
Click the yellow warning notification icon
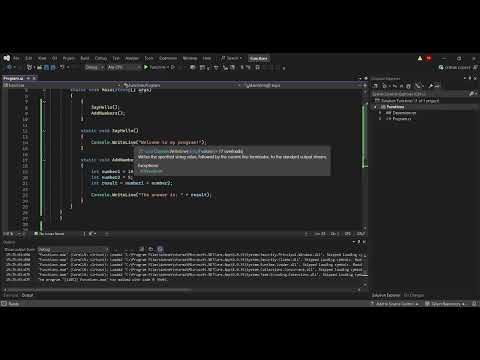click(420, 58)
